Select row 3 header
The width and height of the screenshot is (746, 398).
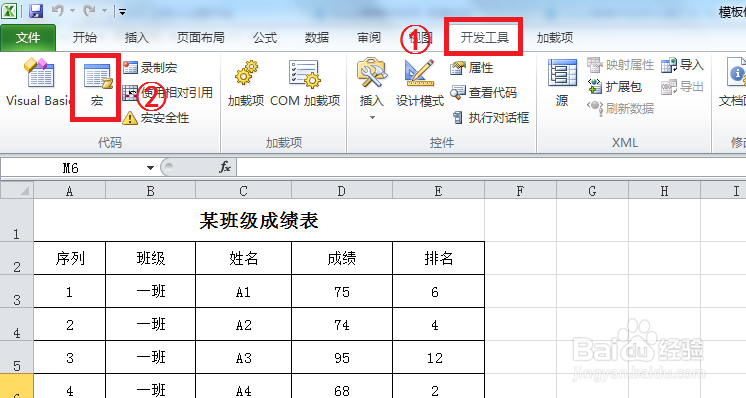(17, 291)
